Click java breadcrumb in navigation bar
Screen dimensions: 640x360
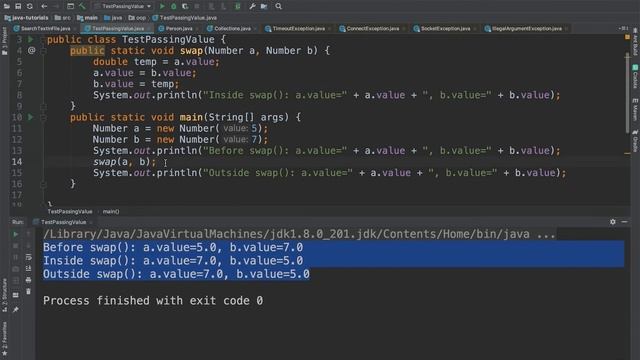pyautogui.click(x=113, y=18)
